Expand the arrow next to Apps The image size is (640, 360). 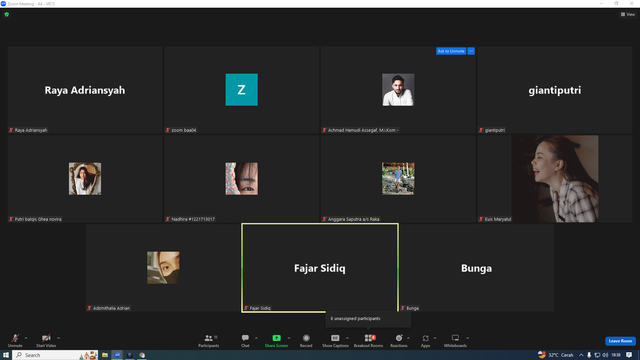435,338
